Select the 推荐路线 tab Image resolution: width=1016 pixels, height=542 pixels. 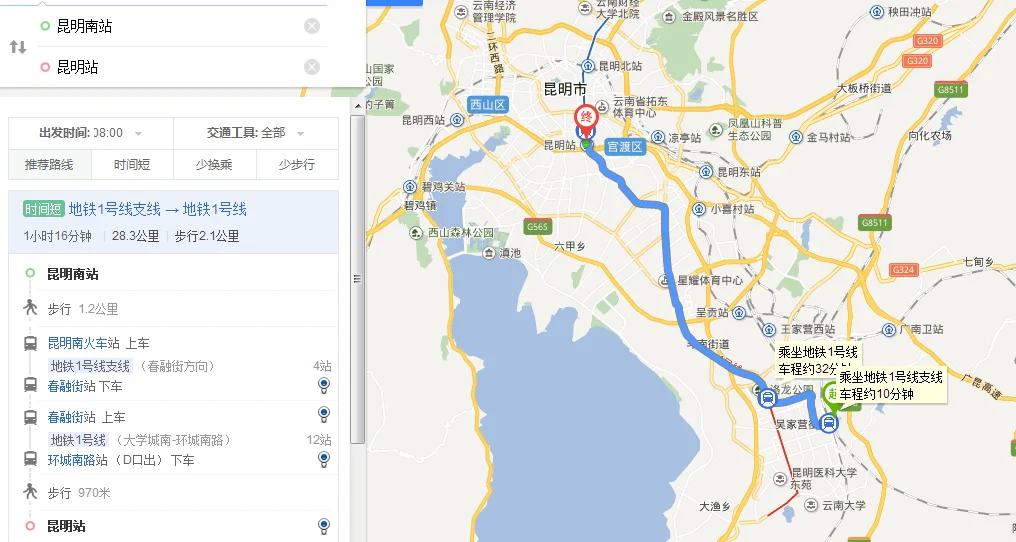pos(49,165)
